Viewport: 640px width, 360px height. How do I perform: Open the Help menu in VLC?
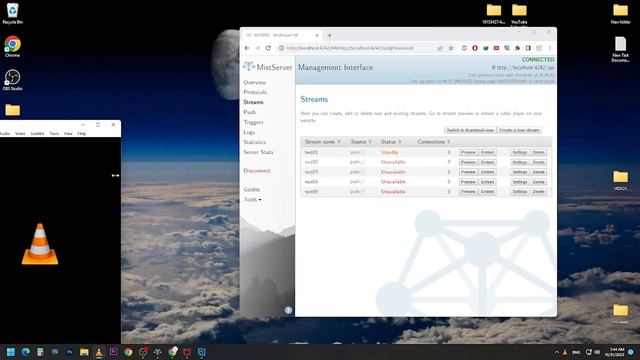[82, 133]
